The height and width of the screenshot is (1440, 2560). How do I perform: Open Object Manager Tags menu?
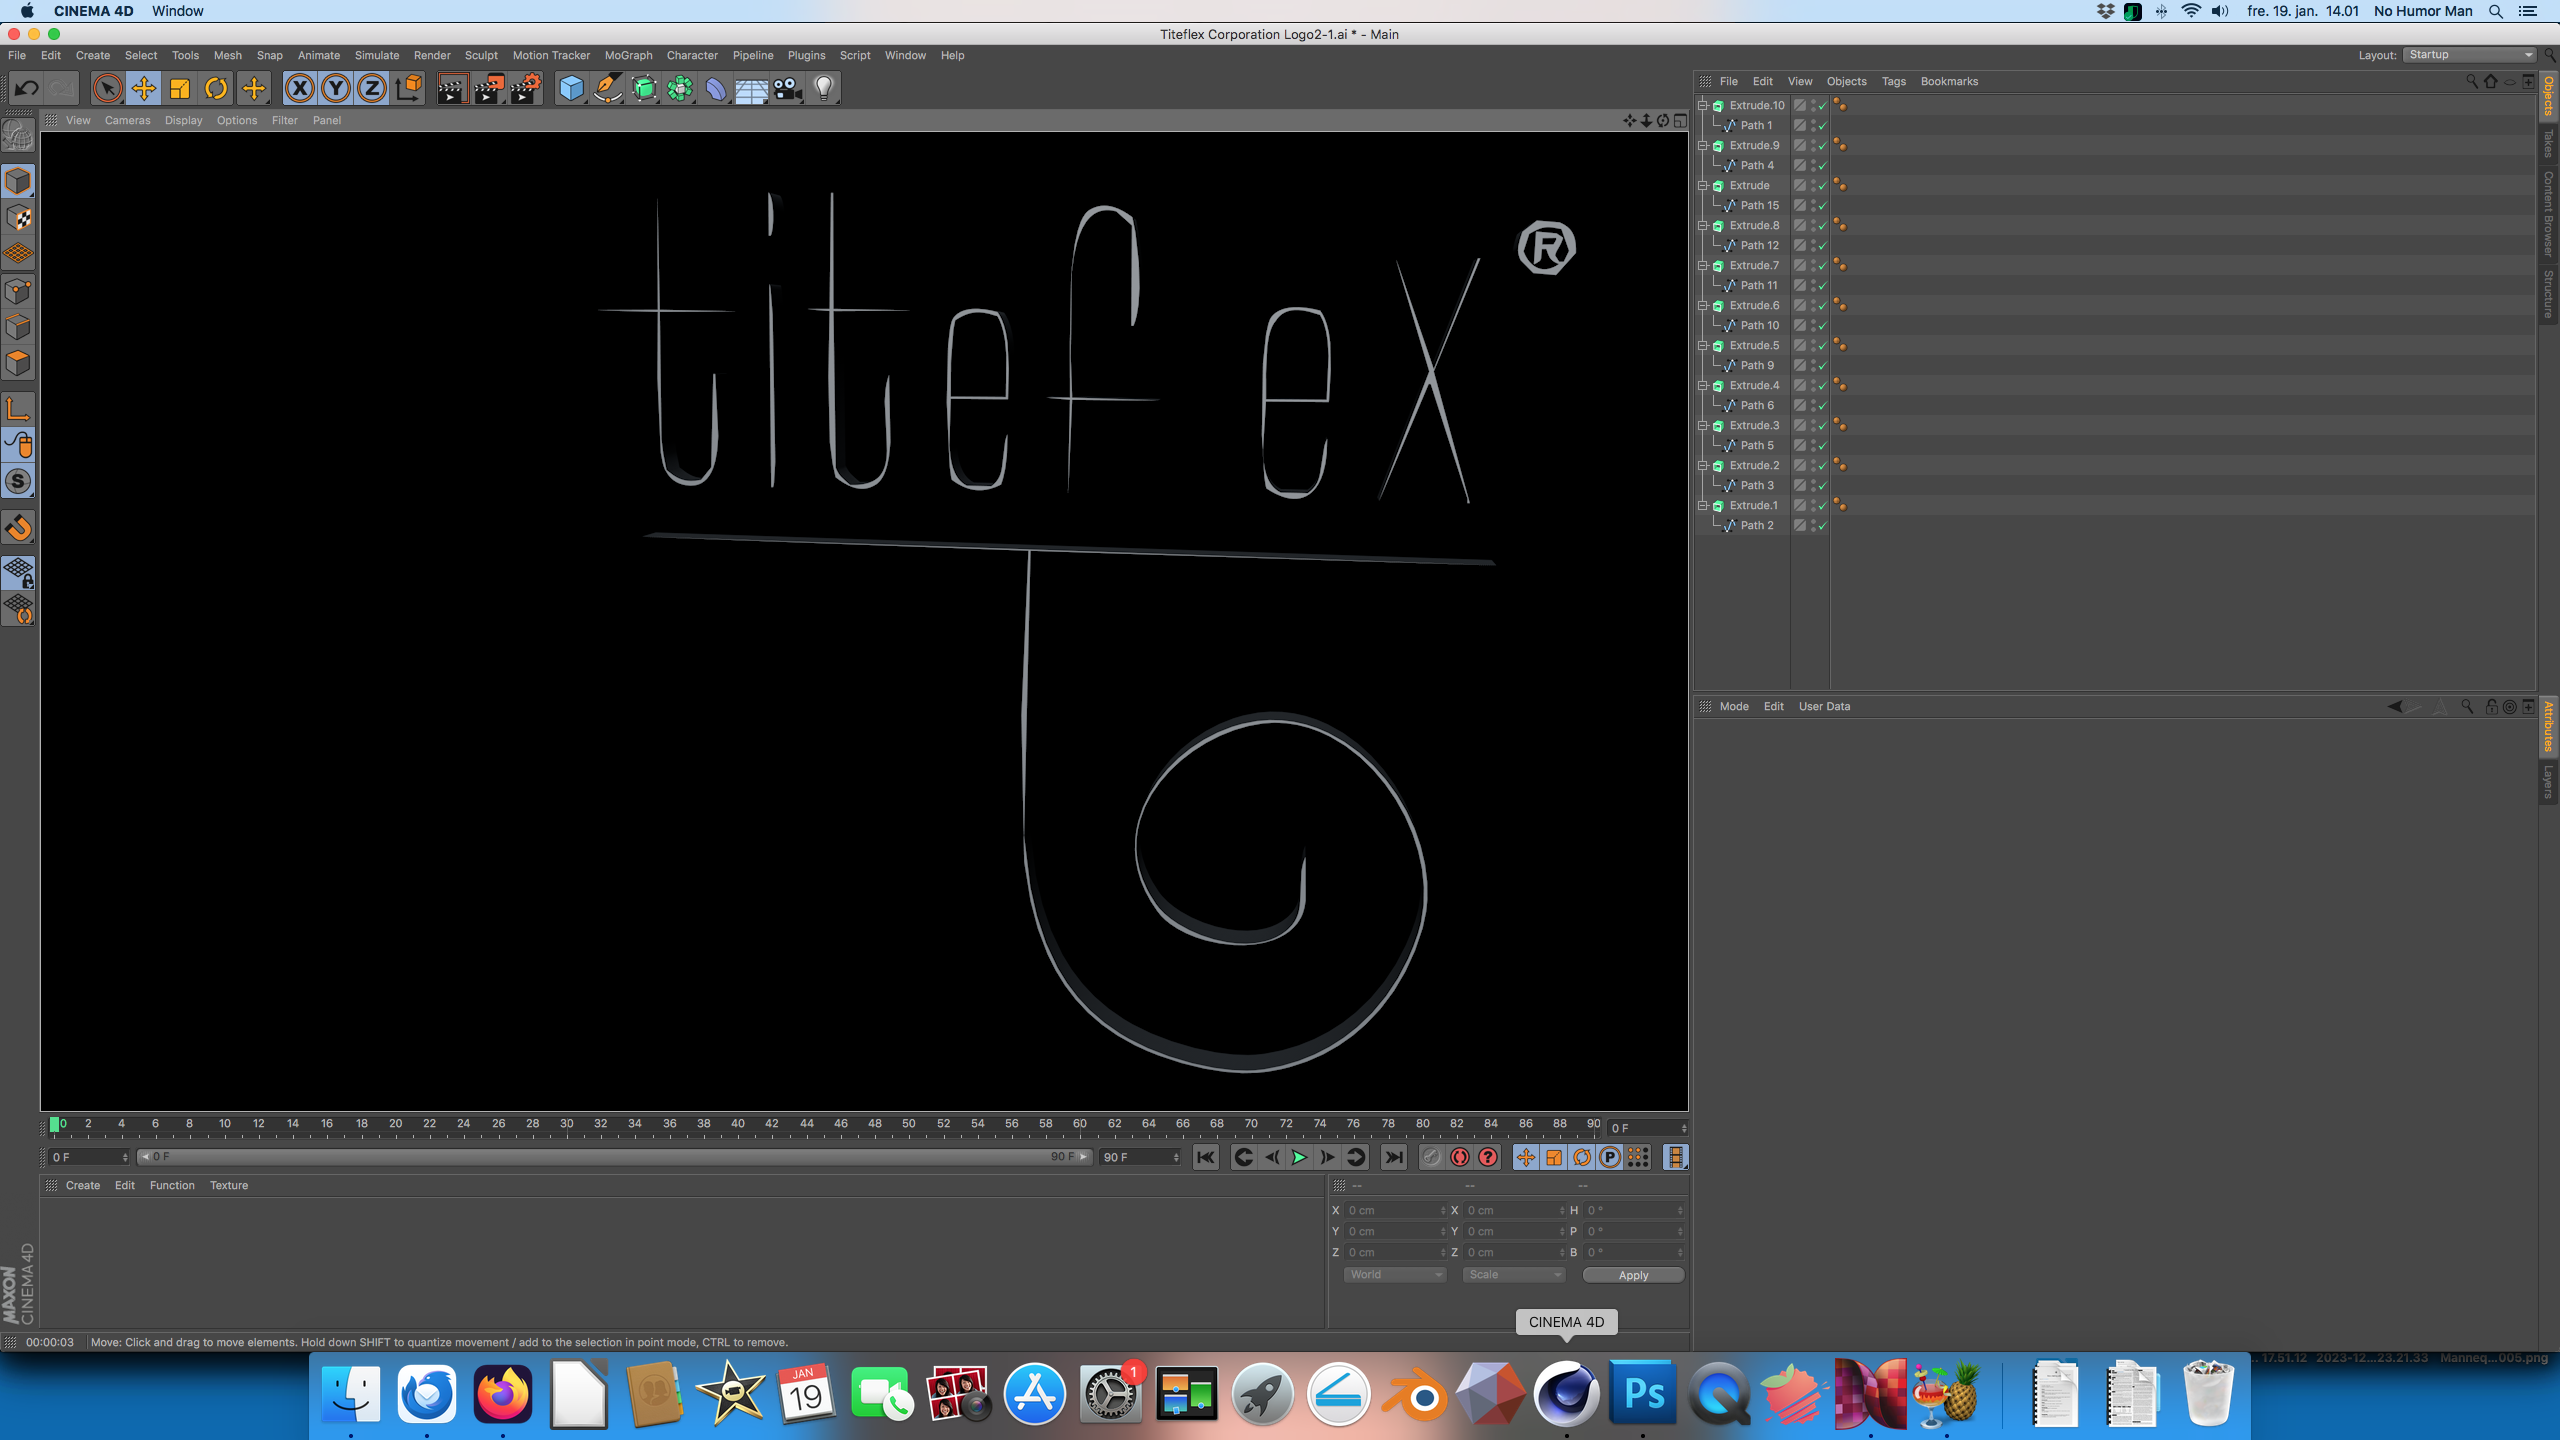[x=1893, y=81]
